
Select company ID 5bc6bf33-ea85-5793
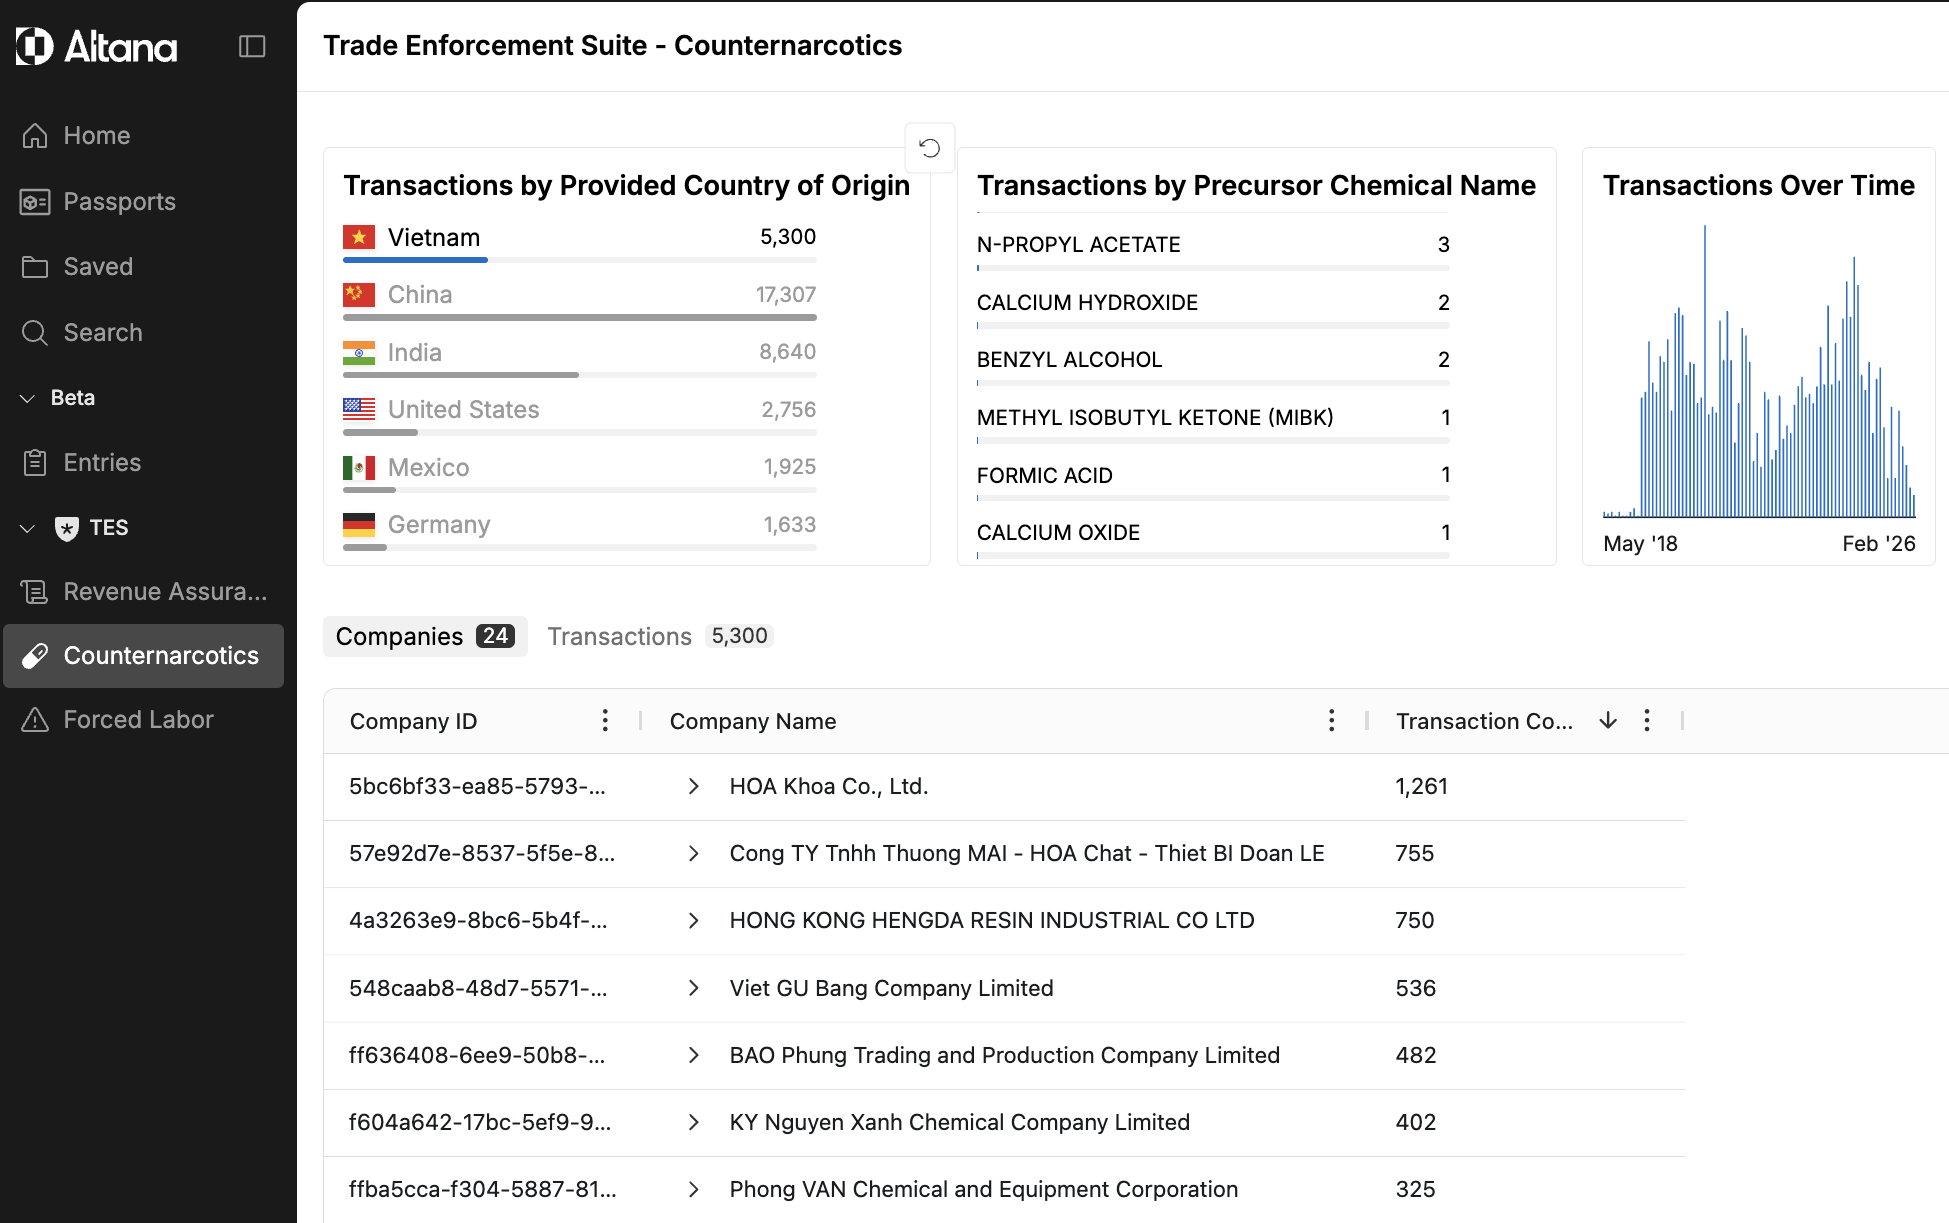477,787
